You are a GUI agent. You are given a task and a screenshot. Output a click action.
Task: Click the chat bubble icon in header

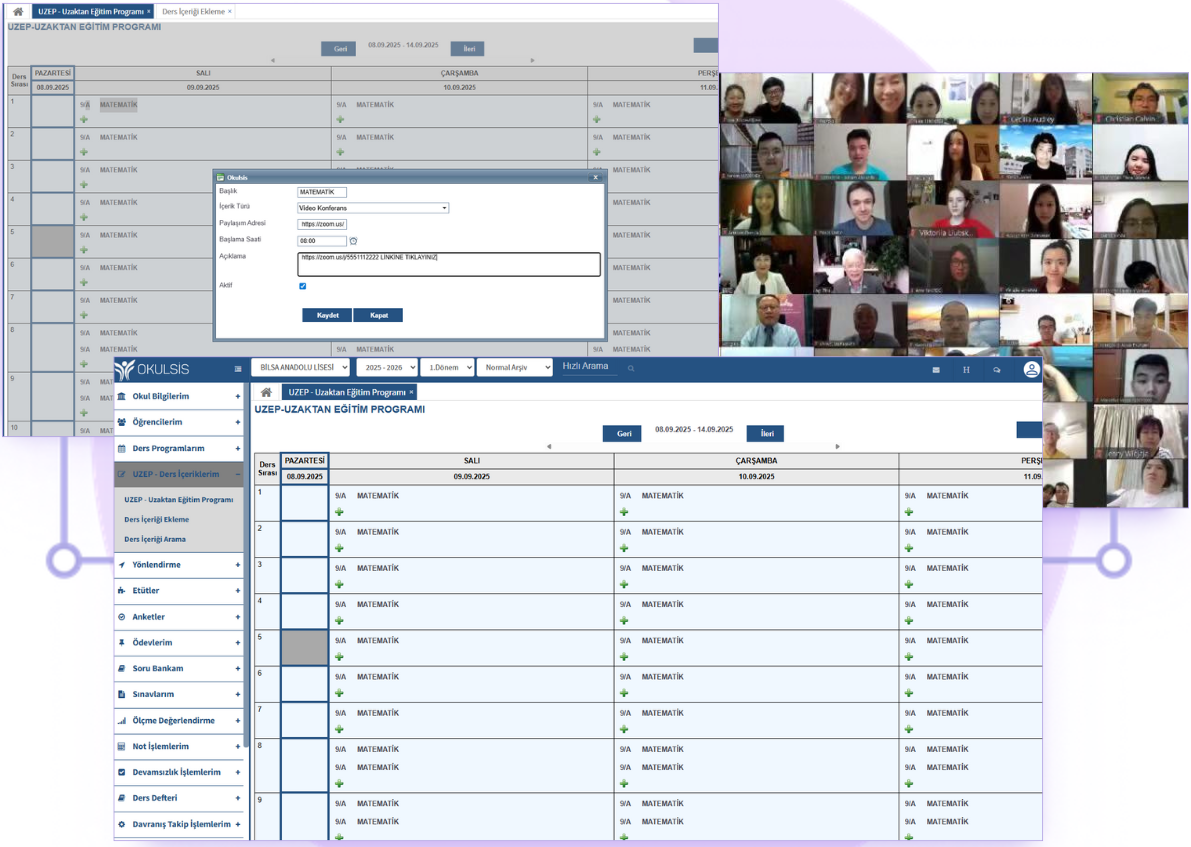[x=996, y=370]
